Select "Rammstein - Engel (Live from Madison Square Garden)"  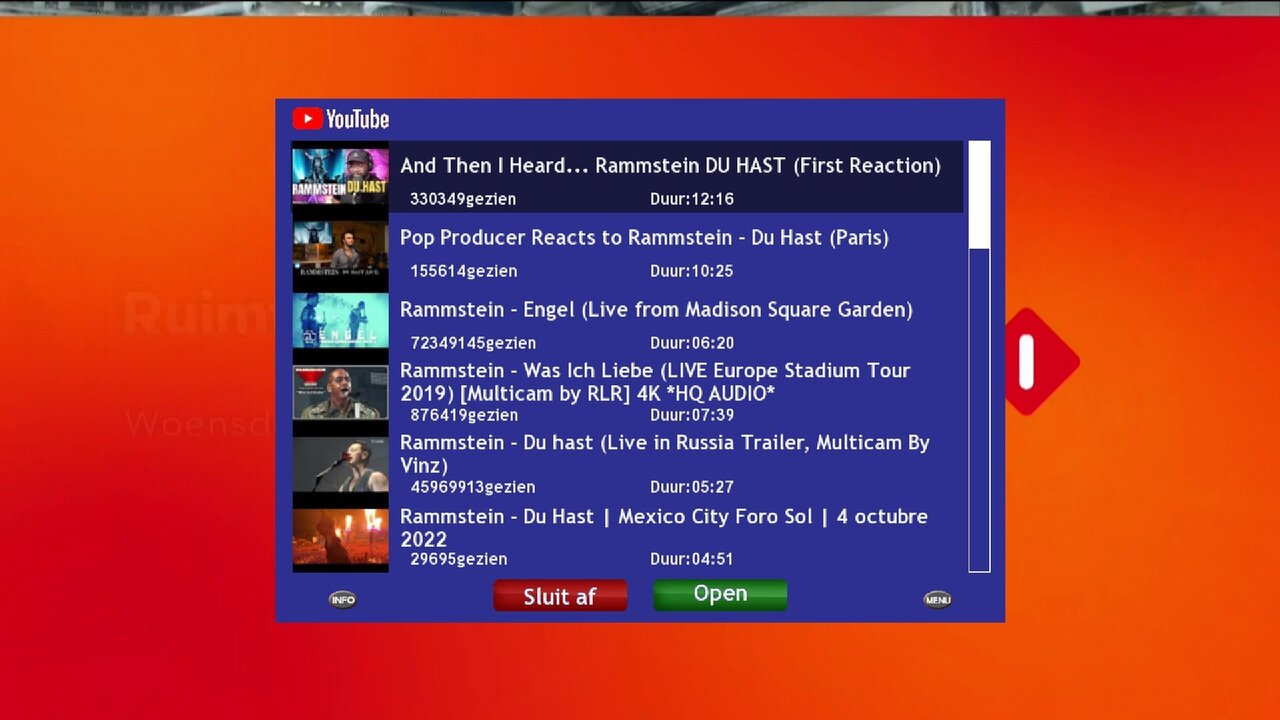pyautogui.click(x=656, y=310)
